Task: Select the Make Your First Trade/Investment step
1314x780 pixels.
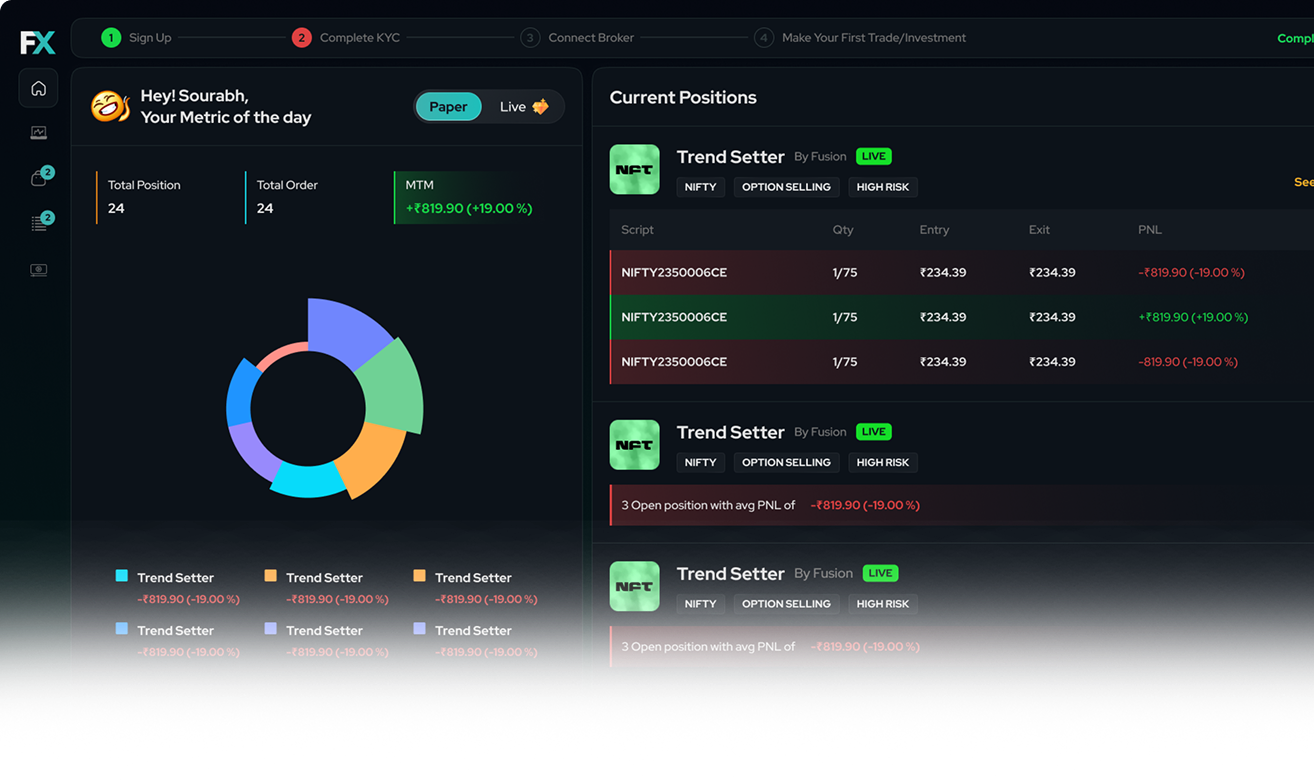Action: pyautogui.click(x=860, y=38)
